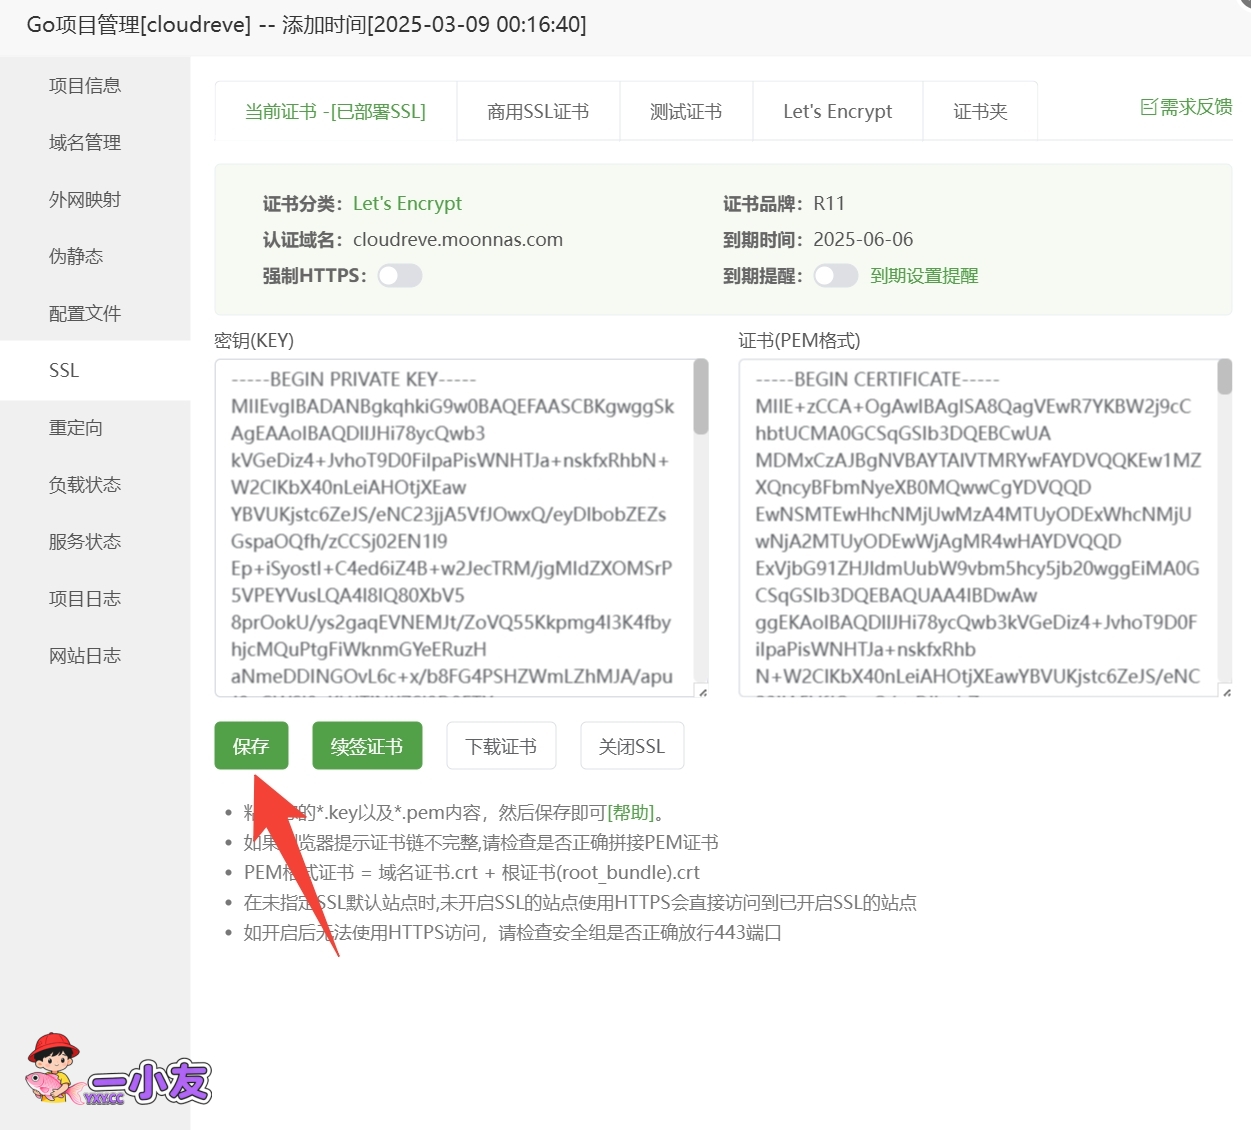Click the 下载证书 button

tap(501, 746)
